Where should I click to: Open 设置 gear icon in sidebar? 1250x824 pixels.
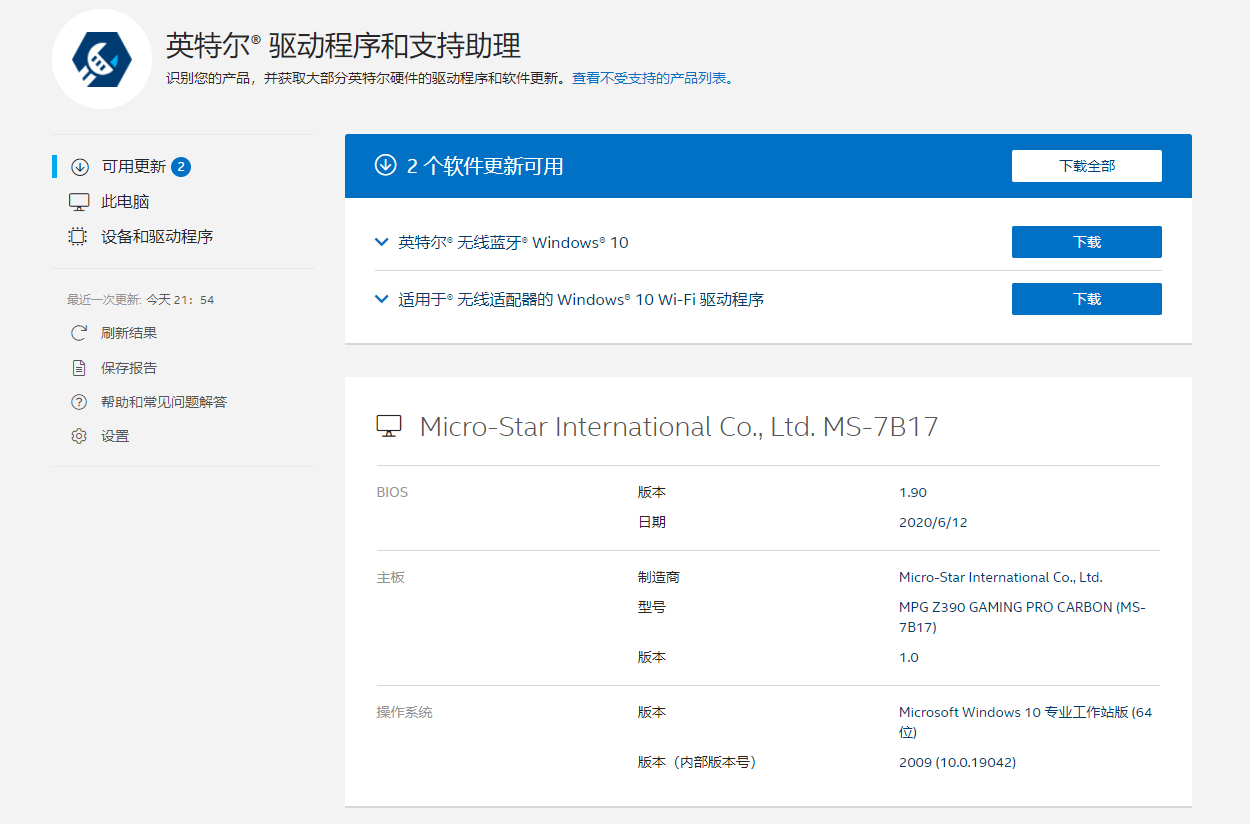click(x=79, y=436)
